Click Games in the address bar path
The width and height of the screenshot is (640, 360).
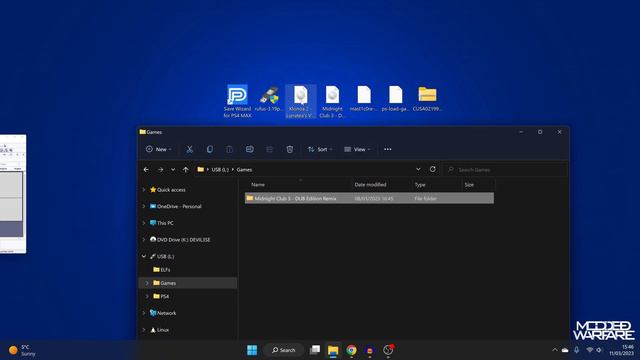(244, 169)
